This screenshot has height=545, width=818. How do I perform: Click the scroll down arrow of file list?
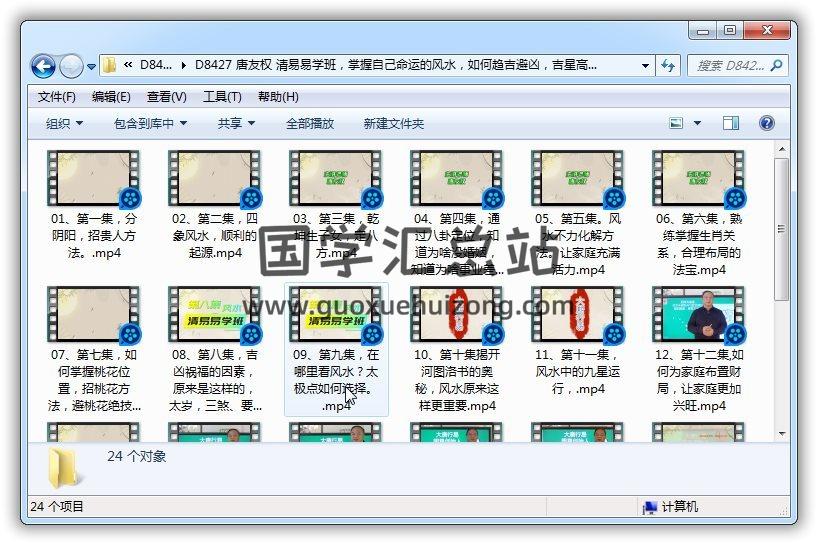781,434
